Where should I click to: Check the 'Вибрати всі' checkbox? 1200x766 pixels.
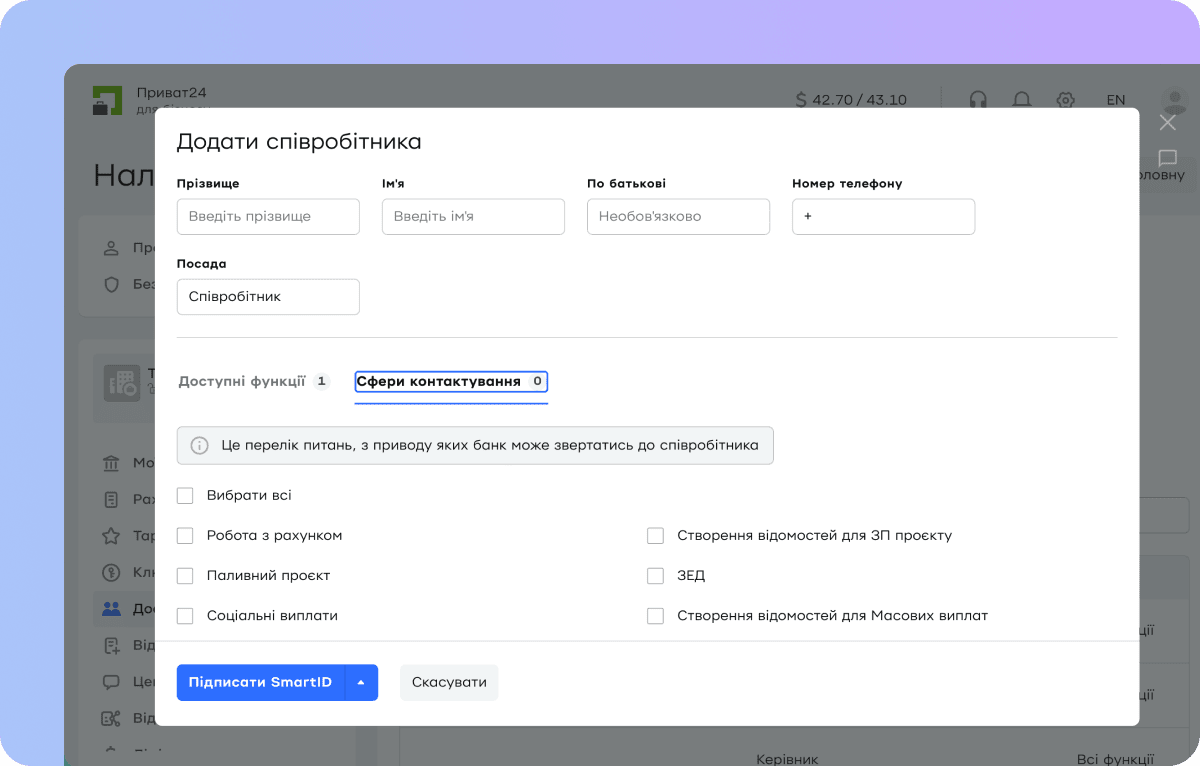point(185,495)
